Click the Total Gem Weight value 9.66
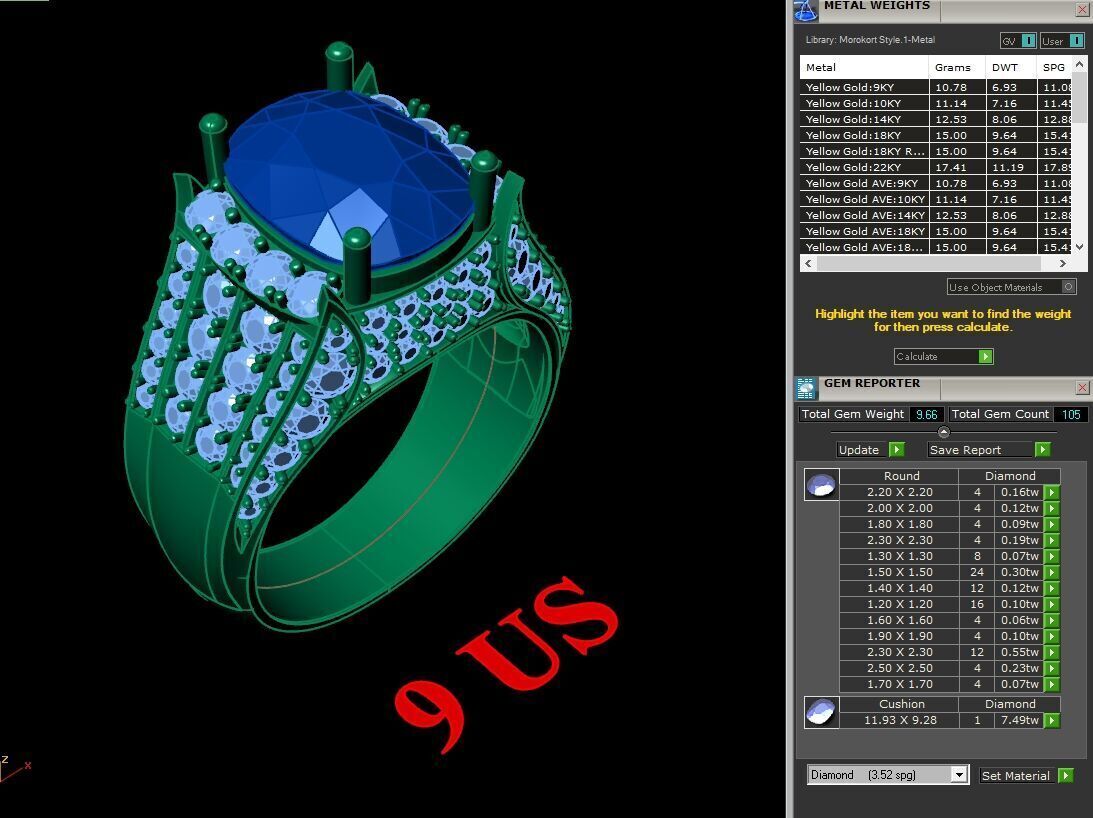The height and width of the screenshot is (818, 1093). tap(926, 414)
